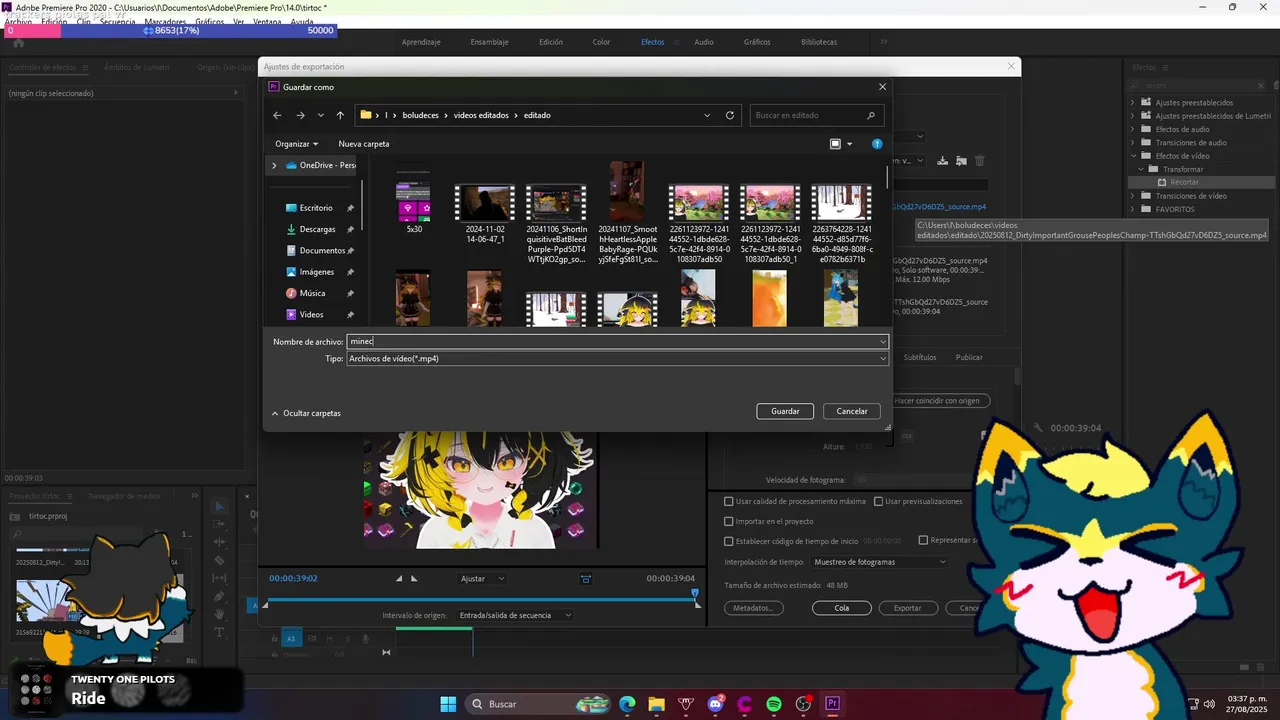Change the file view layout icon
This screenshot has height=720, width=1280.
(835, 144)
